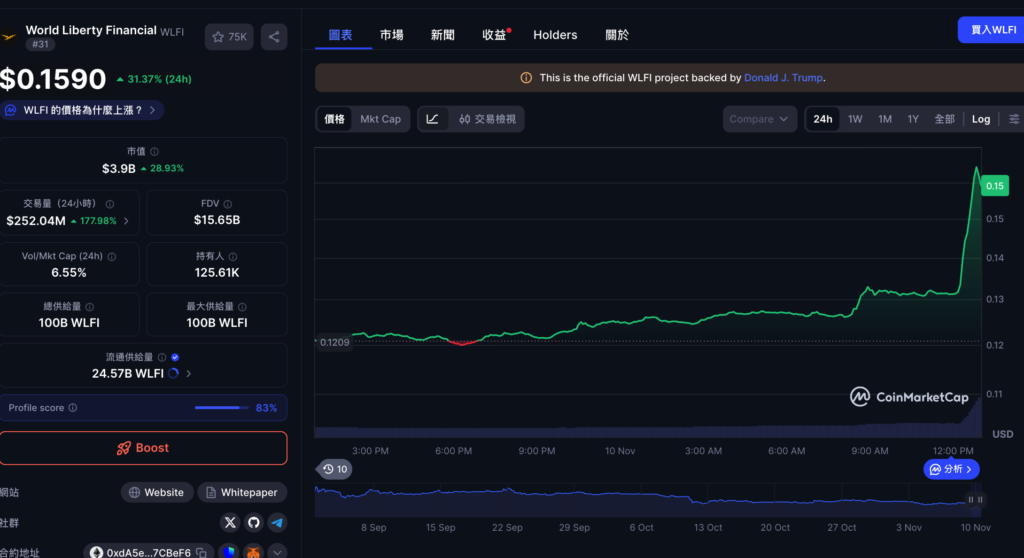Open the Compare dropdown
The image size is (1024, 558).
(x=759, y=119)
